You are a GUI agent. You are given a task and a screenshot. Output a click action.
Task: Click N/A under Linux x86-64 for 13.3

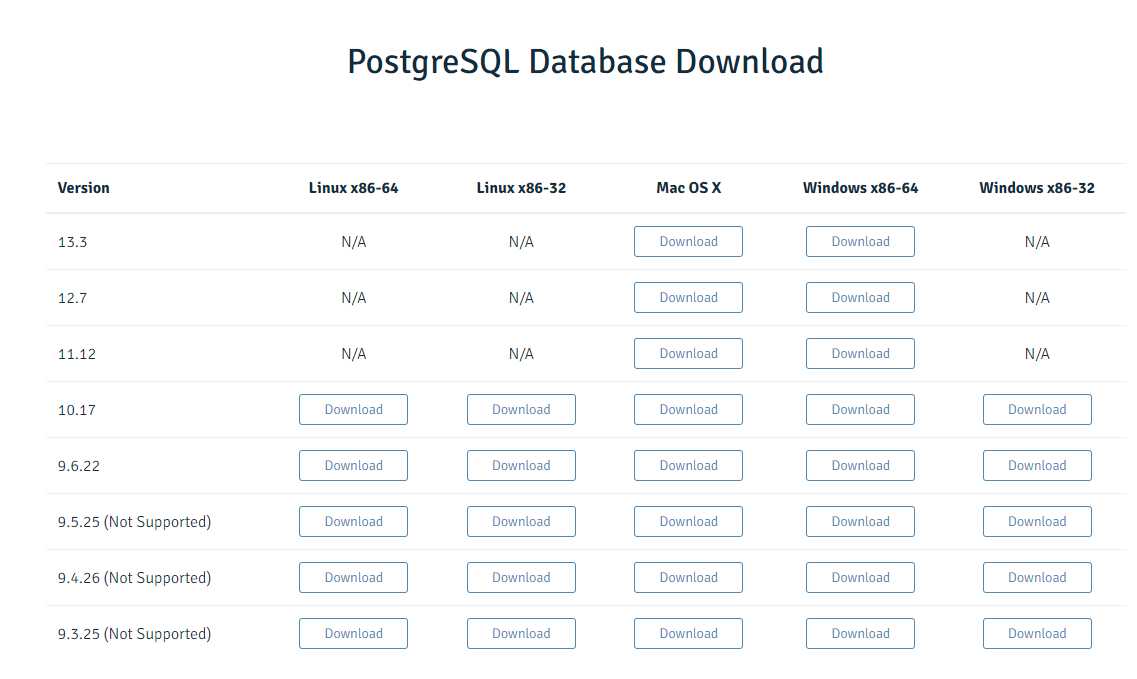coord(353,242)
